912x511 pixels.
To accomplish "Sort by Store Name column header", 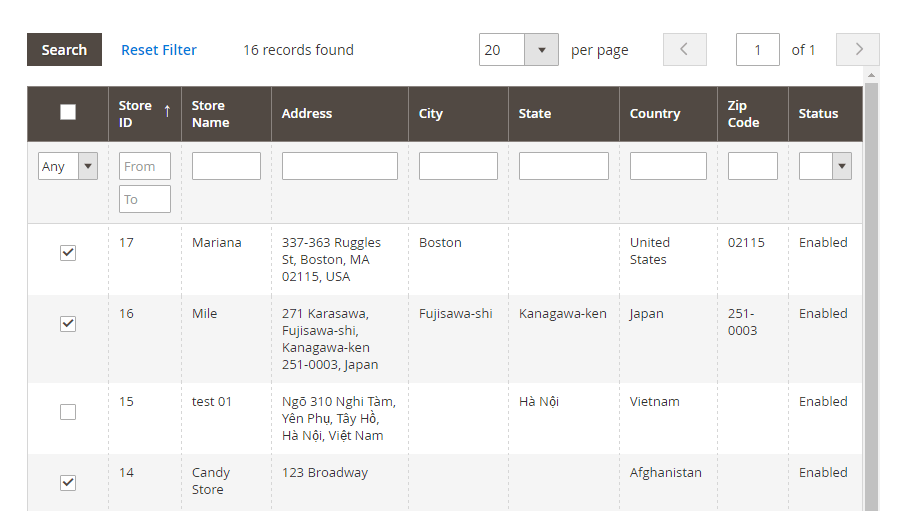I will point(210,114).
